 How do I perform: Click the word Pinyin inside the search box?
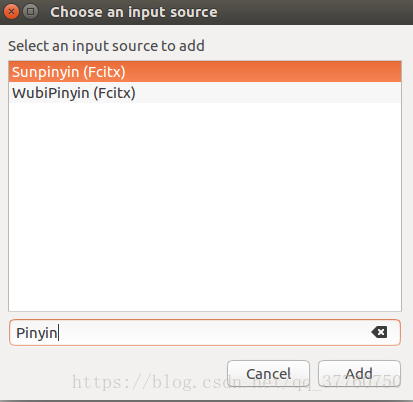37,333
